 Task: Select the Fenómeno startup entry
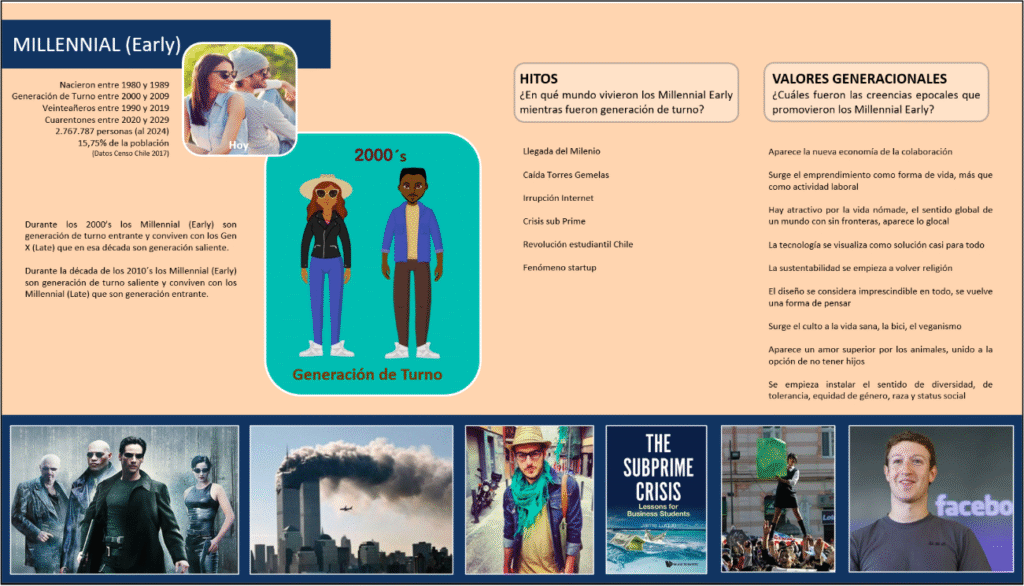560,268
